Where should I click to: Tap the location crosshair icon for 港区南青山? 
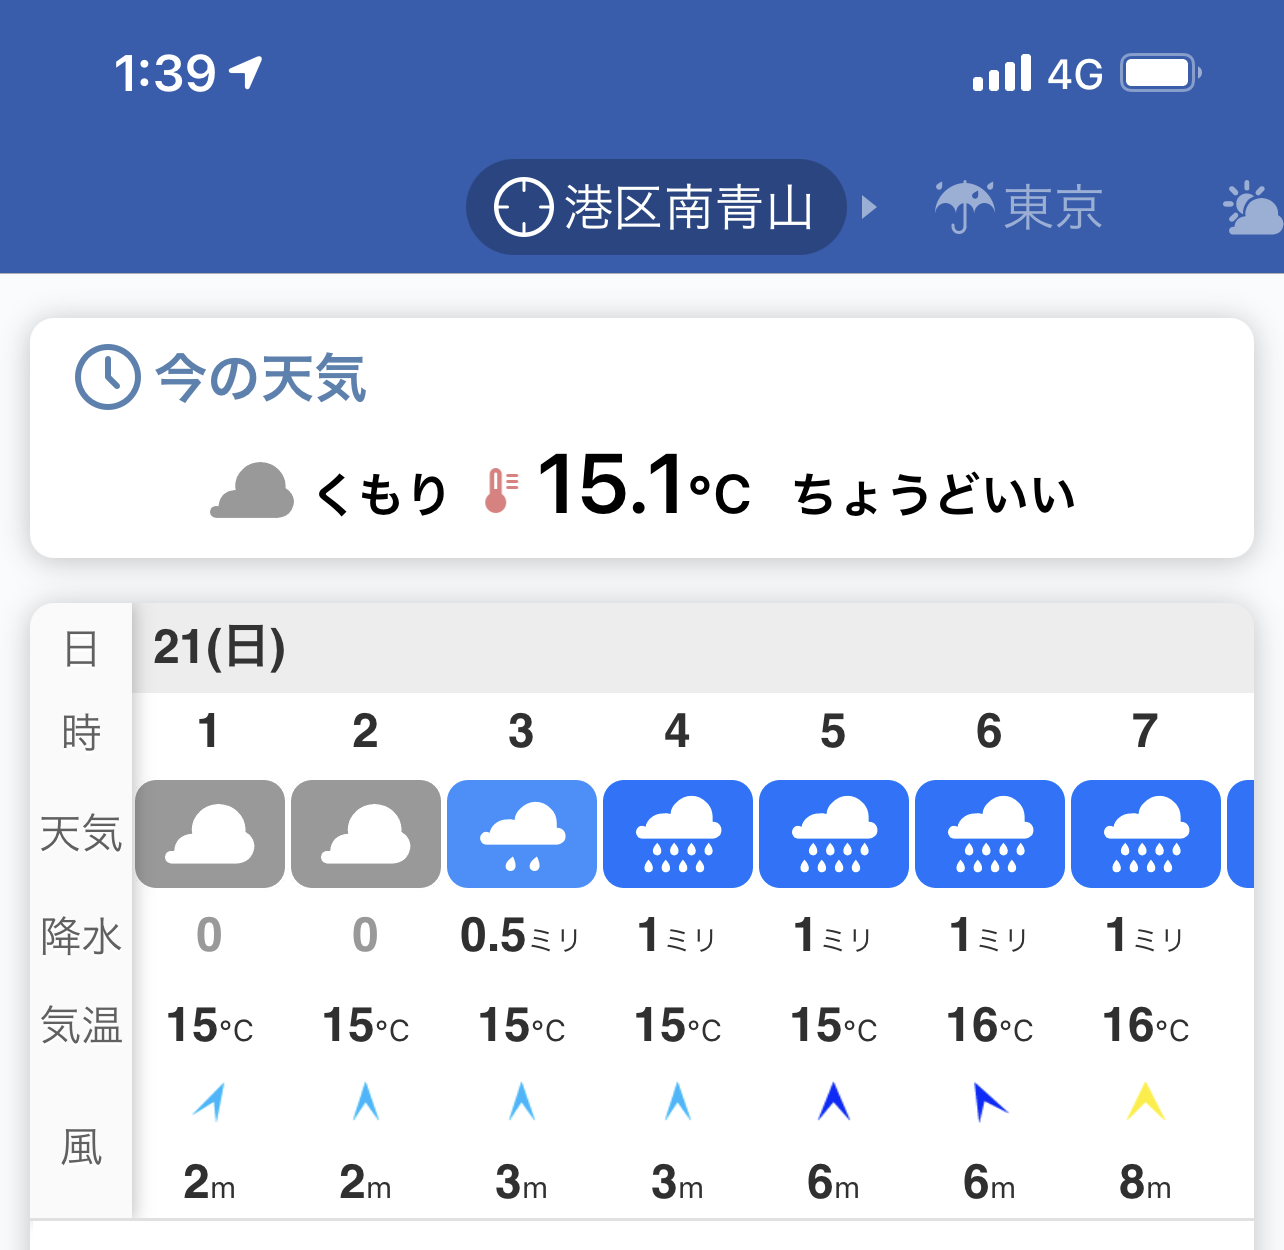click(x=523, y=207)
